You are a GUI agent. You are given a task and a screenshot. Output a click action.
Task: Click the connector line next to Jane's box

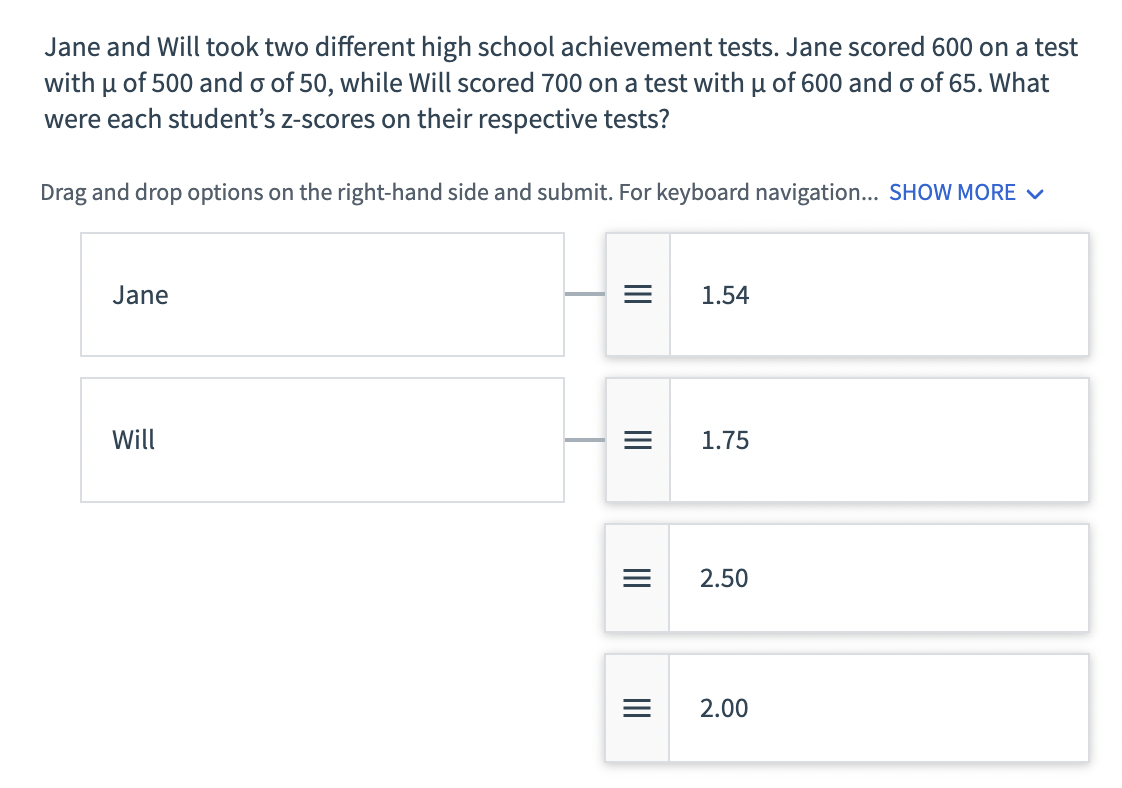585,294
